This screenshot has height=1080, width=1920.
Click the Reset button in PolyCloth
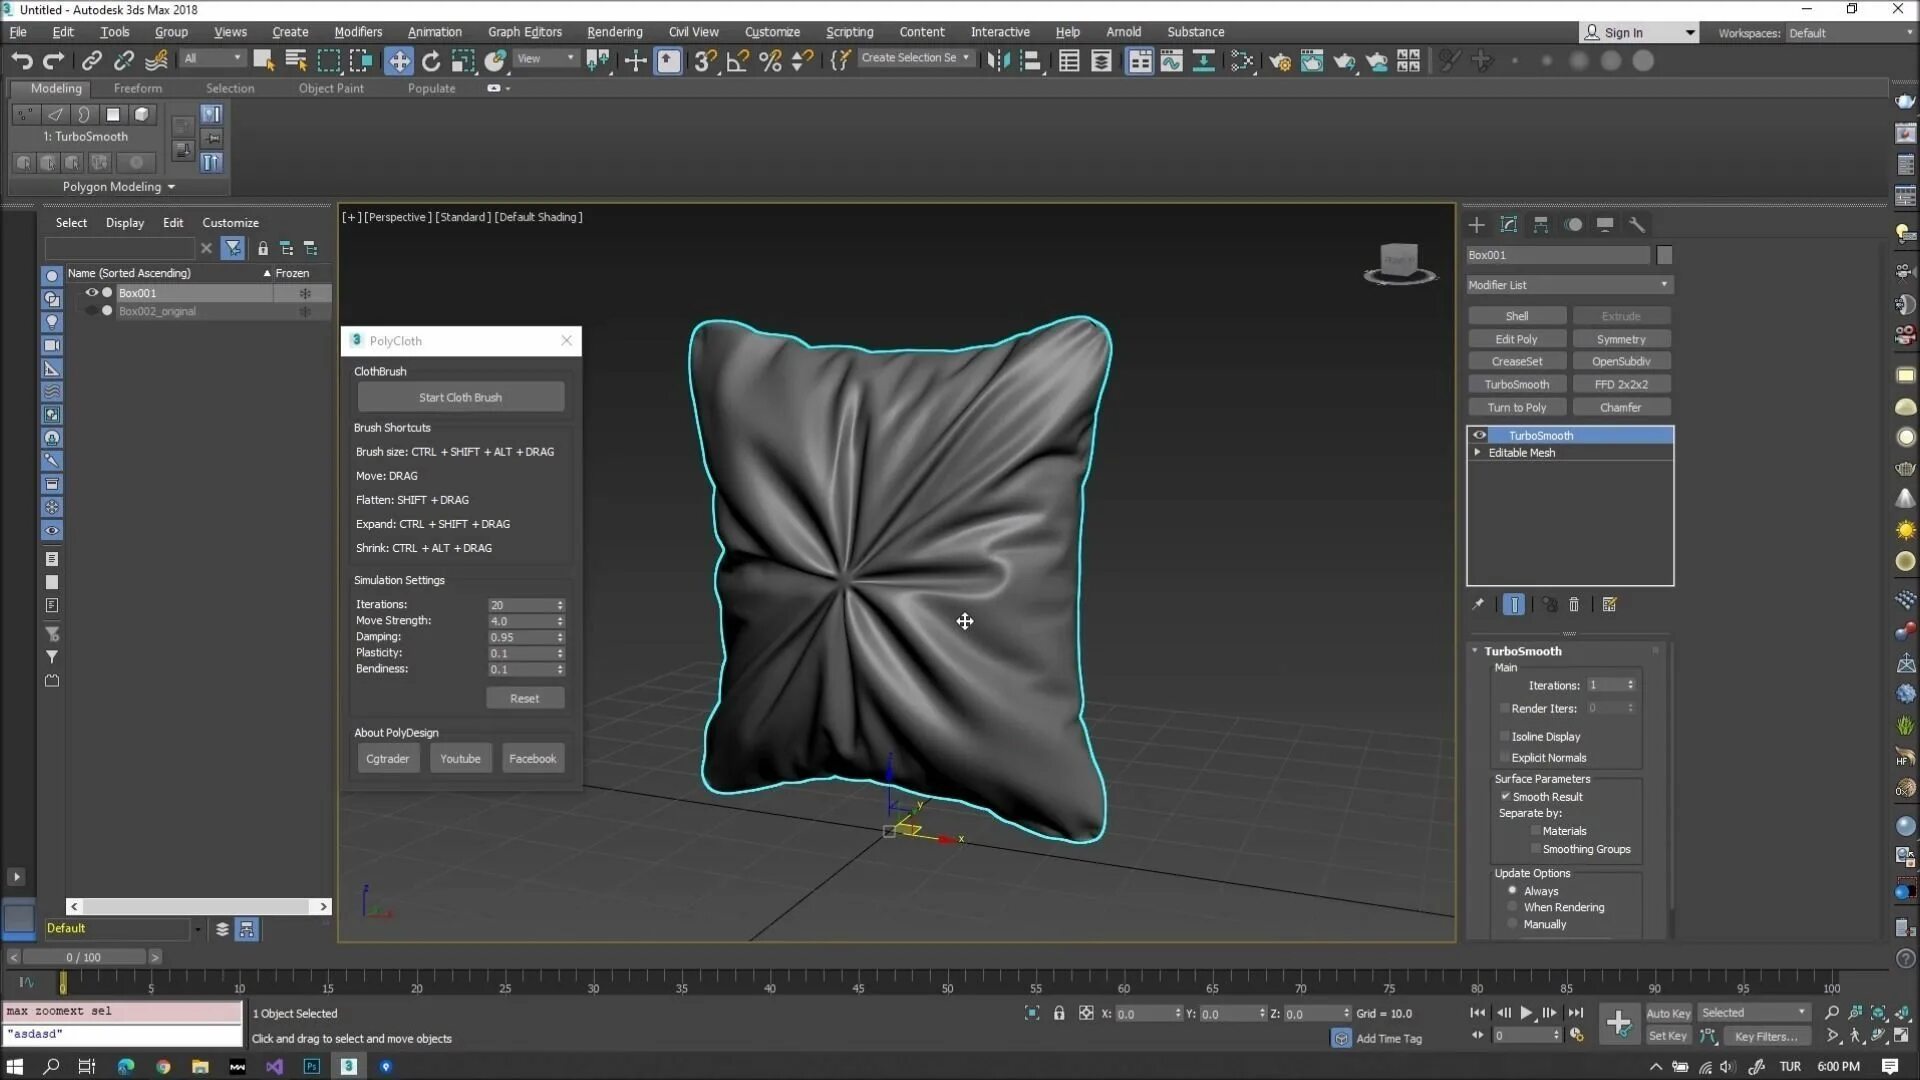coord(524,699)
